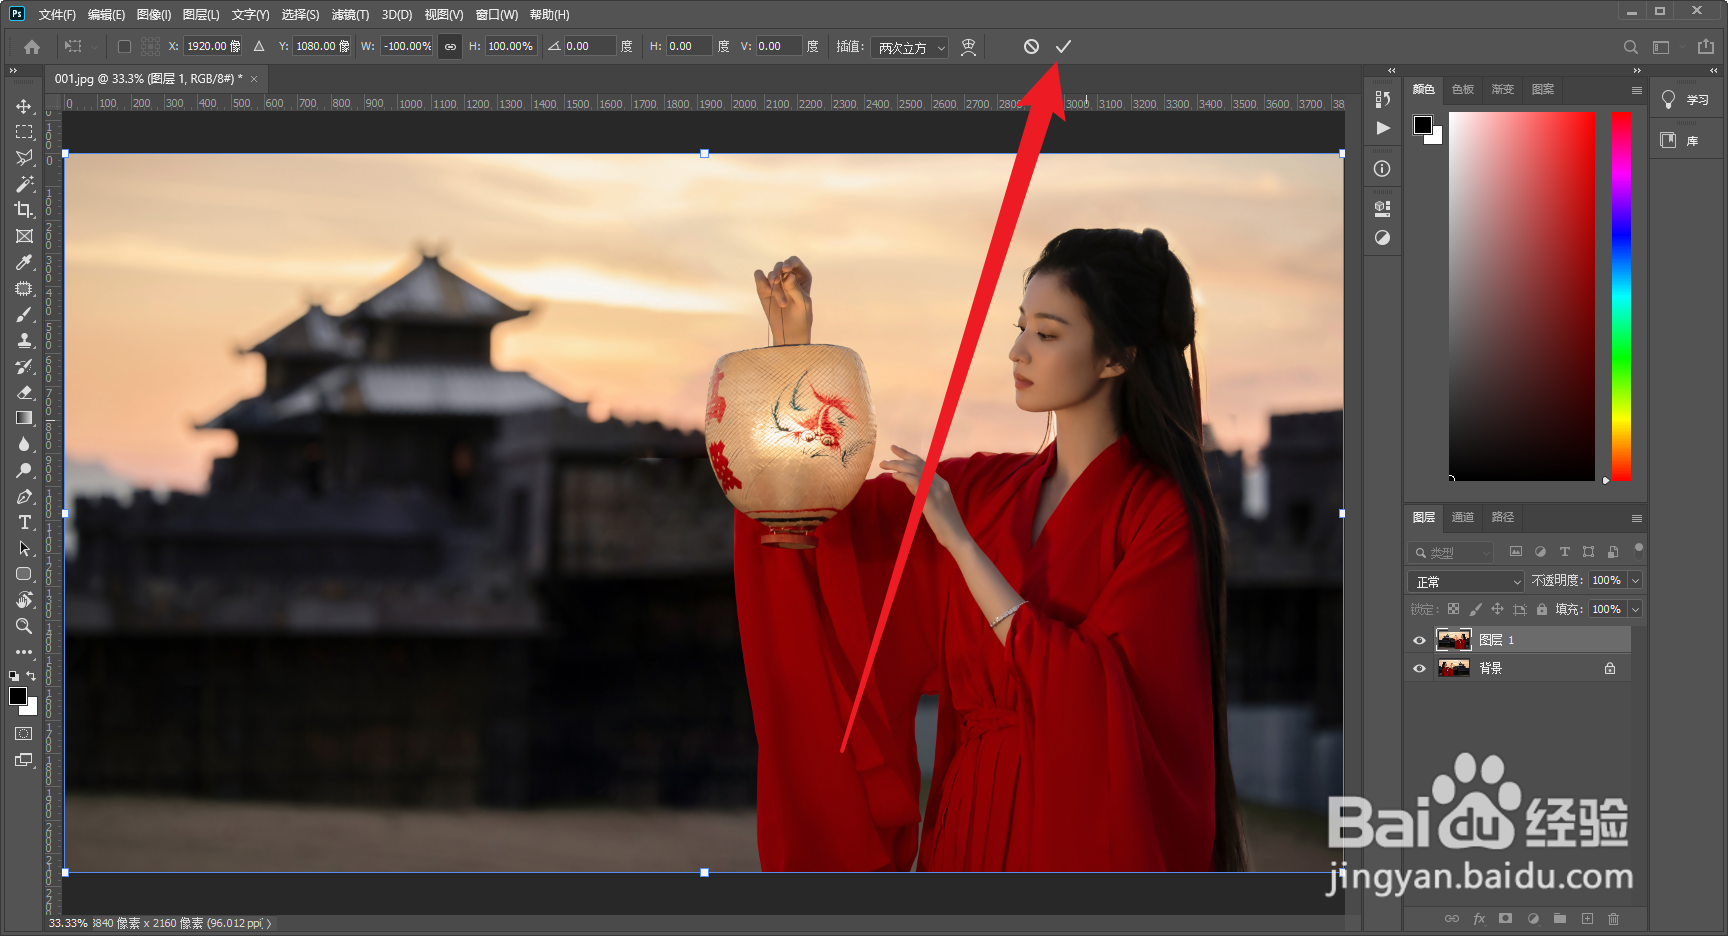Select the Zoom tool

pos(24,626)
